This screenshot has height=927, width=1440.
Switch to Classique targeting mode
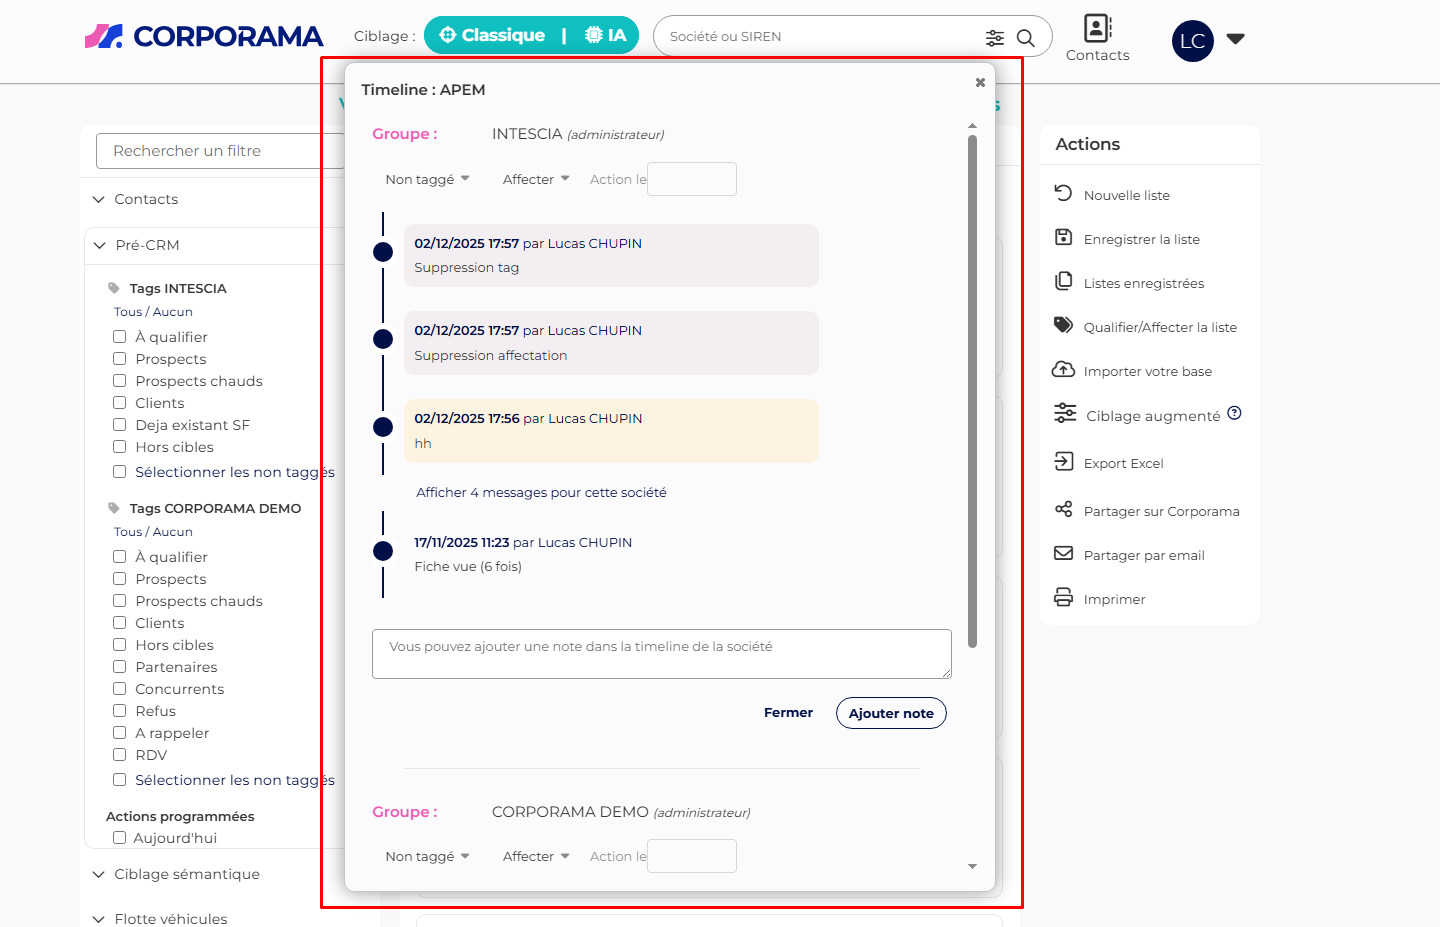pyautogui.click(x=492, y=36)
